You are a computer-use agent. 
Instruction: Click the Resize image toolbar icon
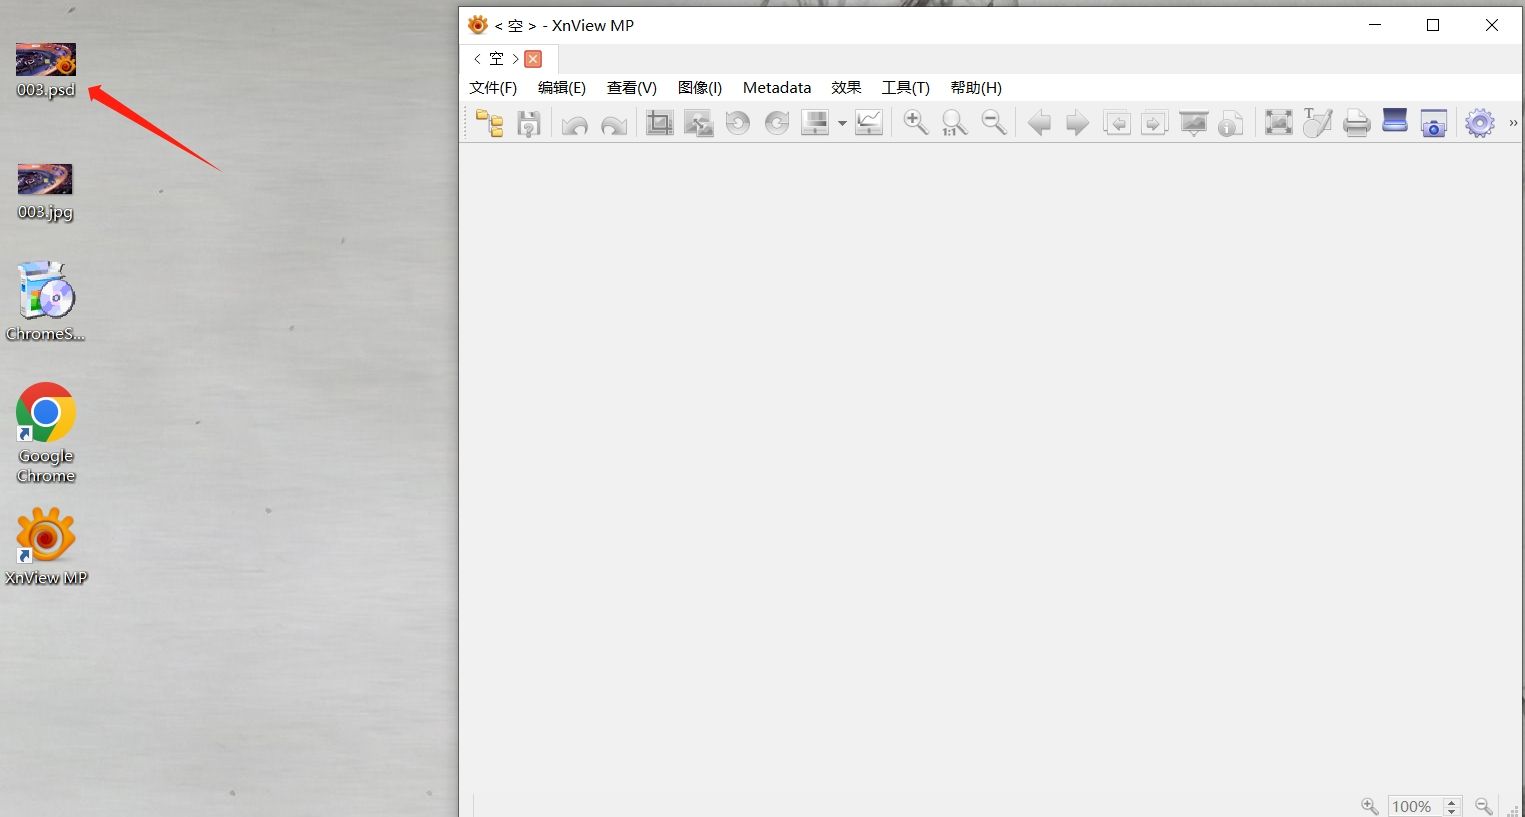pos(698,123)
